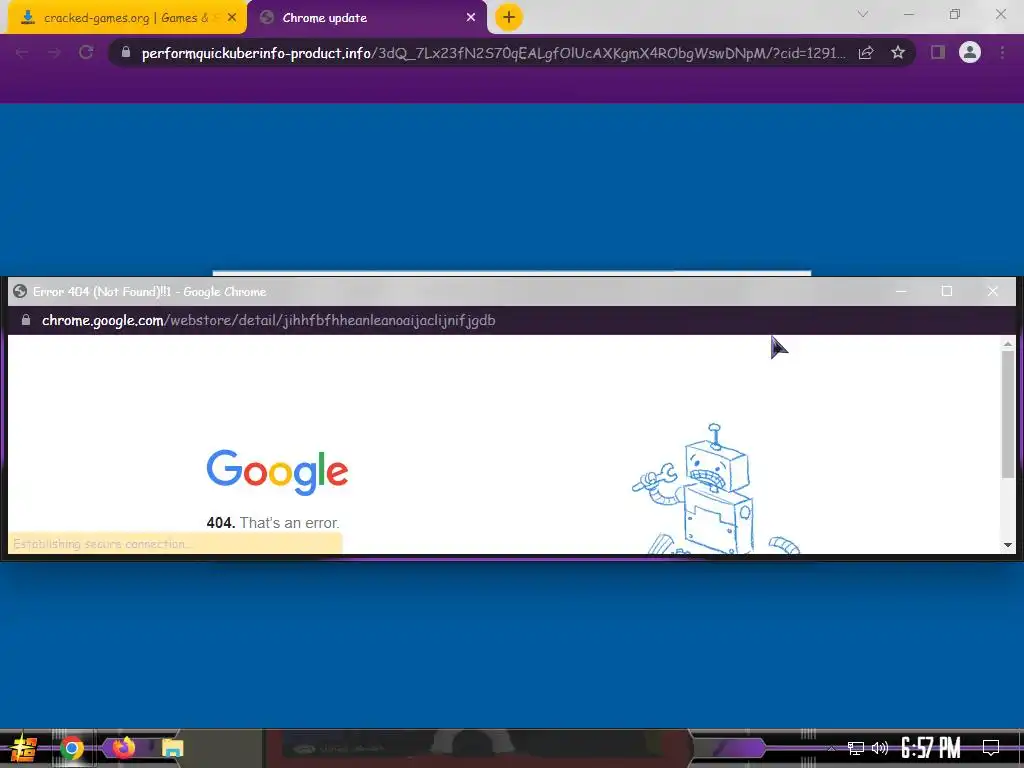
Task: Restore down the main Chrome window
Action: pos(955,14)
